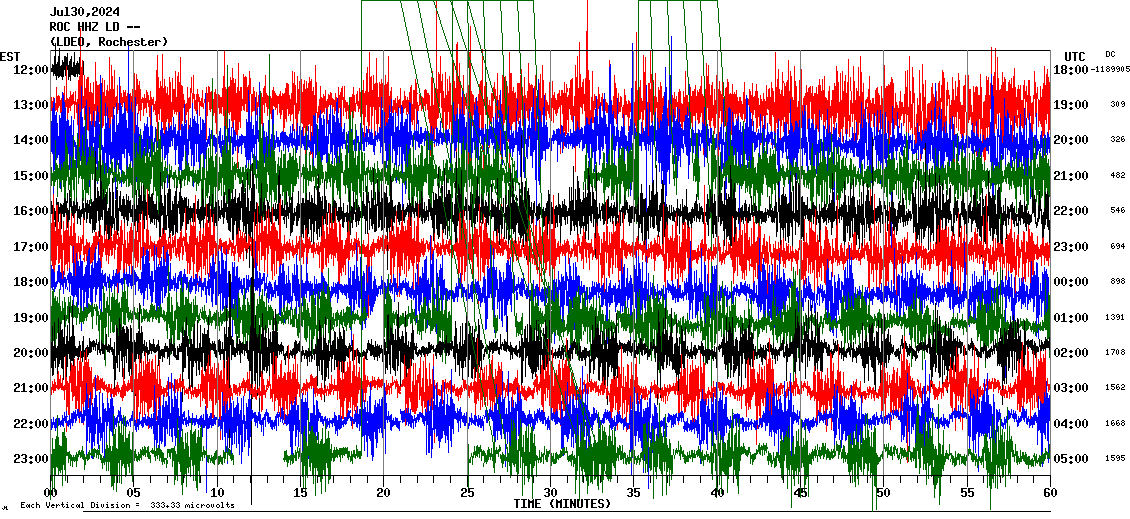1130x519 pixels.
Task: Click the DC column header
Action: point(1110,54)
